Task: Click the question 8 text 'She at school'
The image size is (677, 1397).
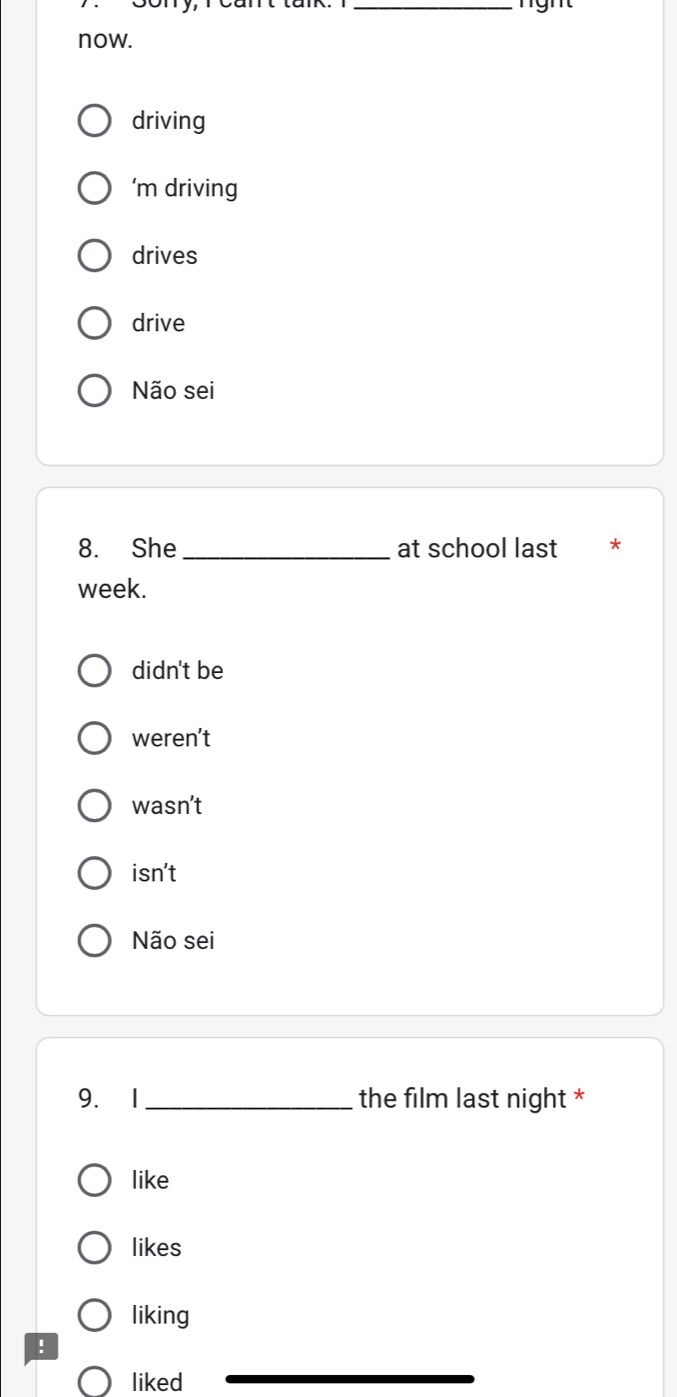Action: point(318,568)
